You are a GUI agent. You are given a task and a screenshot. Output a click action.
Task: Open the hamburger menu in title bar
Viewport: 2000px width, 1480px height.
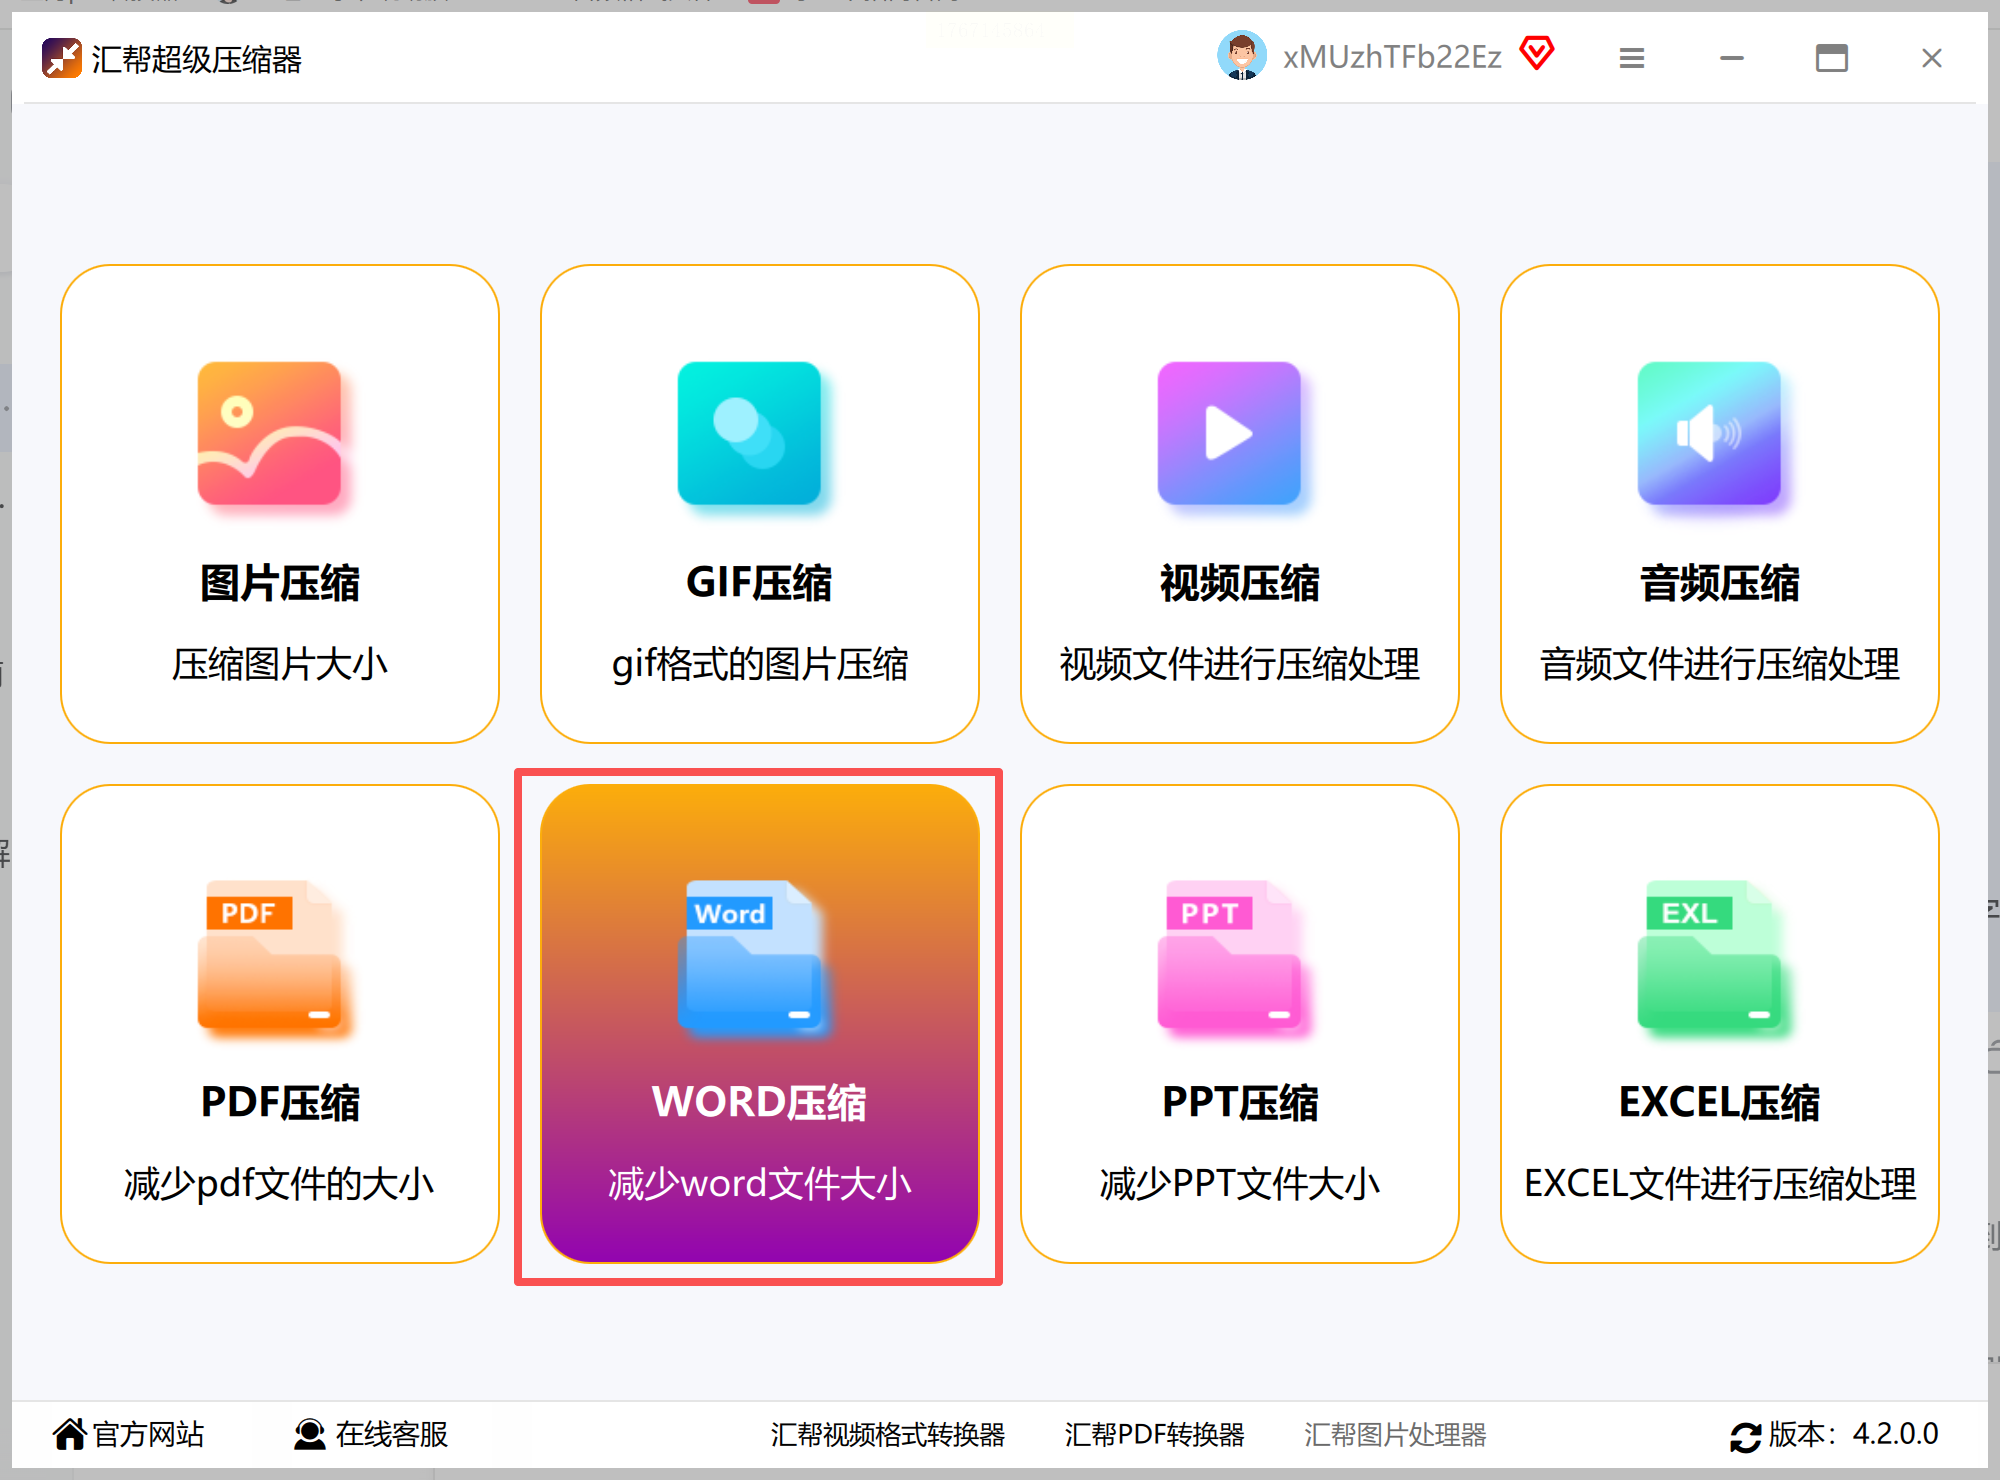pos(1632,59)
